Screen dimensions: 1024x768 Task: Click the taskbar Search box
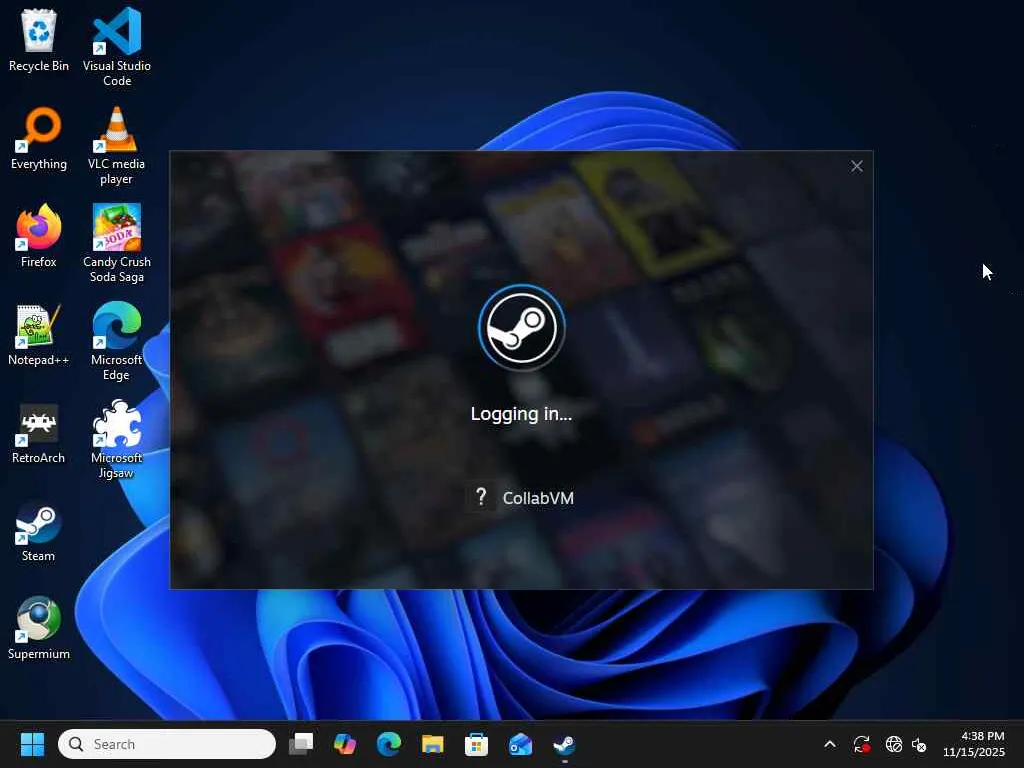coord(167,744)
